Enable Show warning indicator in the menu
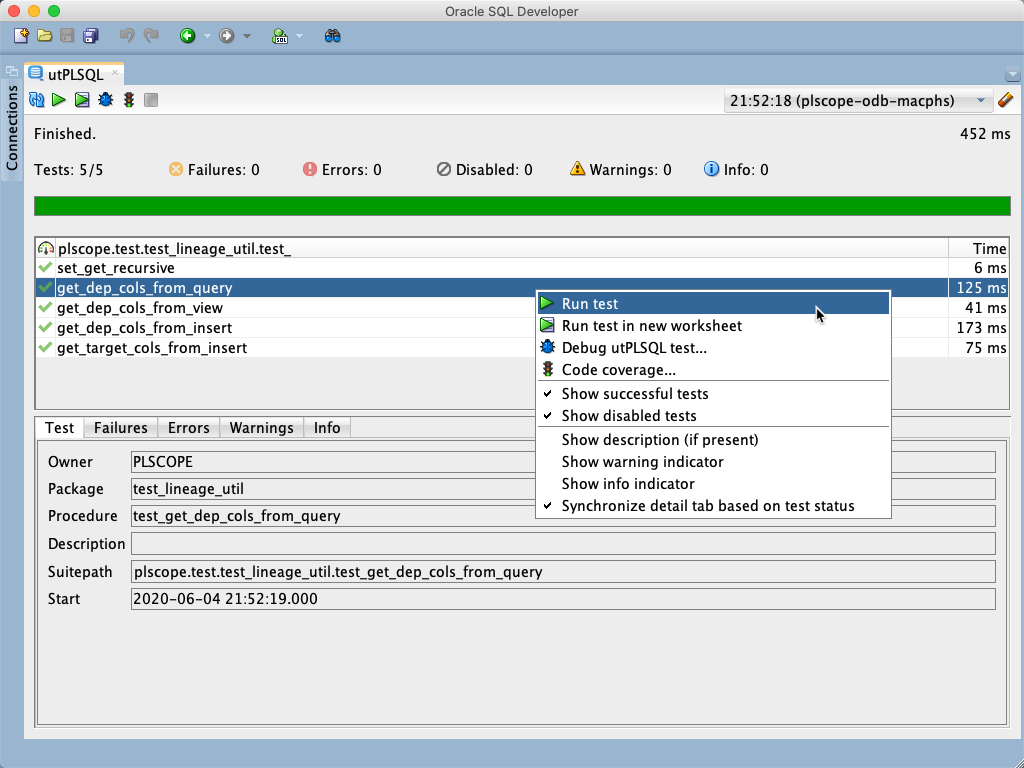This screenshot has height=768, width=1024. [641, 462]
